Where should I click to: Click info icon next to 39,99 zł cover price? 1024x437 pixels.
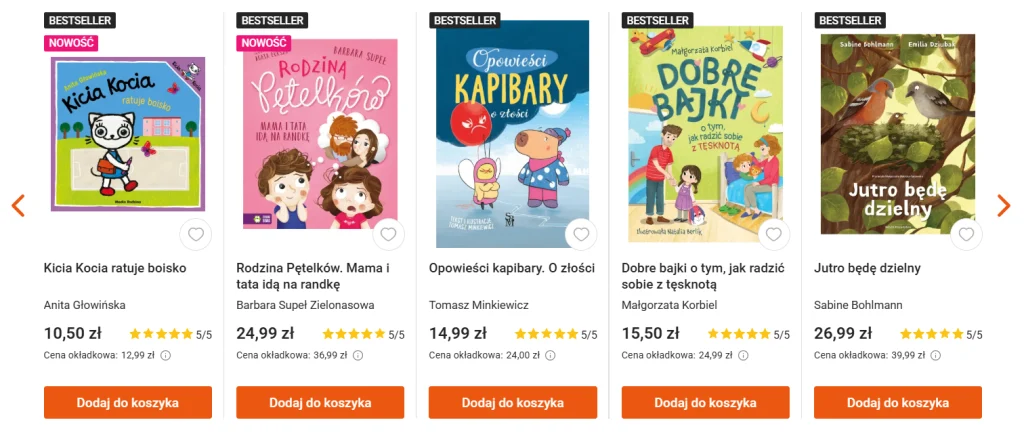(x=936, y=356)
